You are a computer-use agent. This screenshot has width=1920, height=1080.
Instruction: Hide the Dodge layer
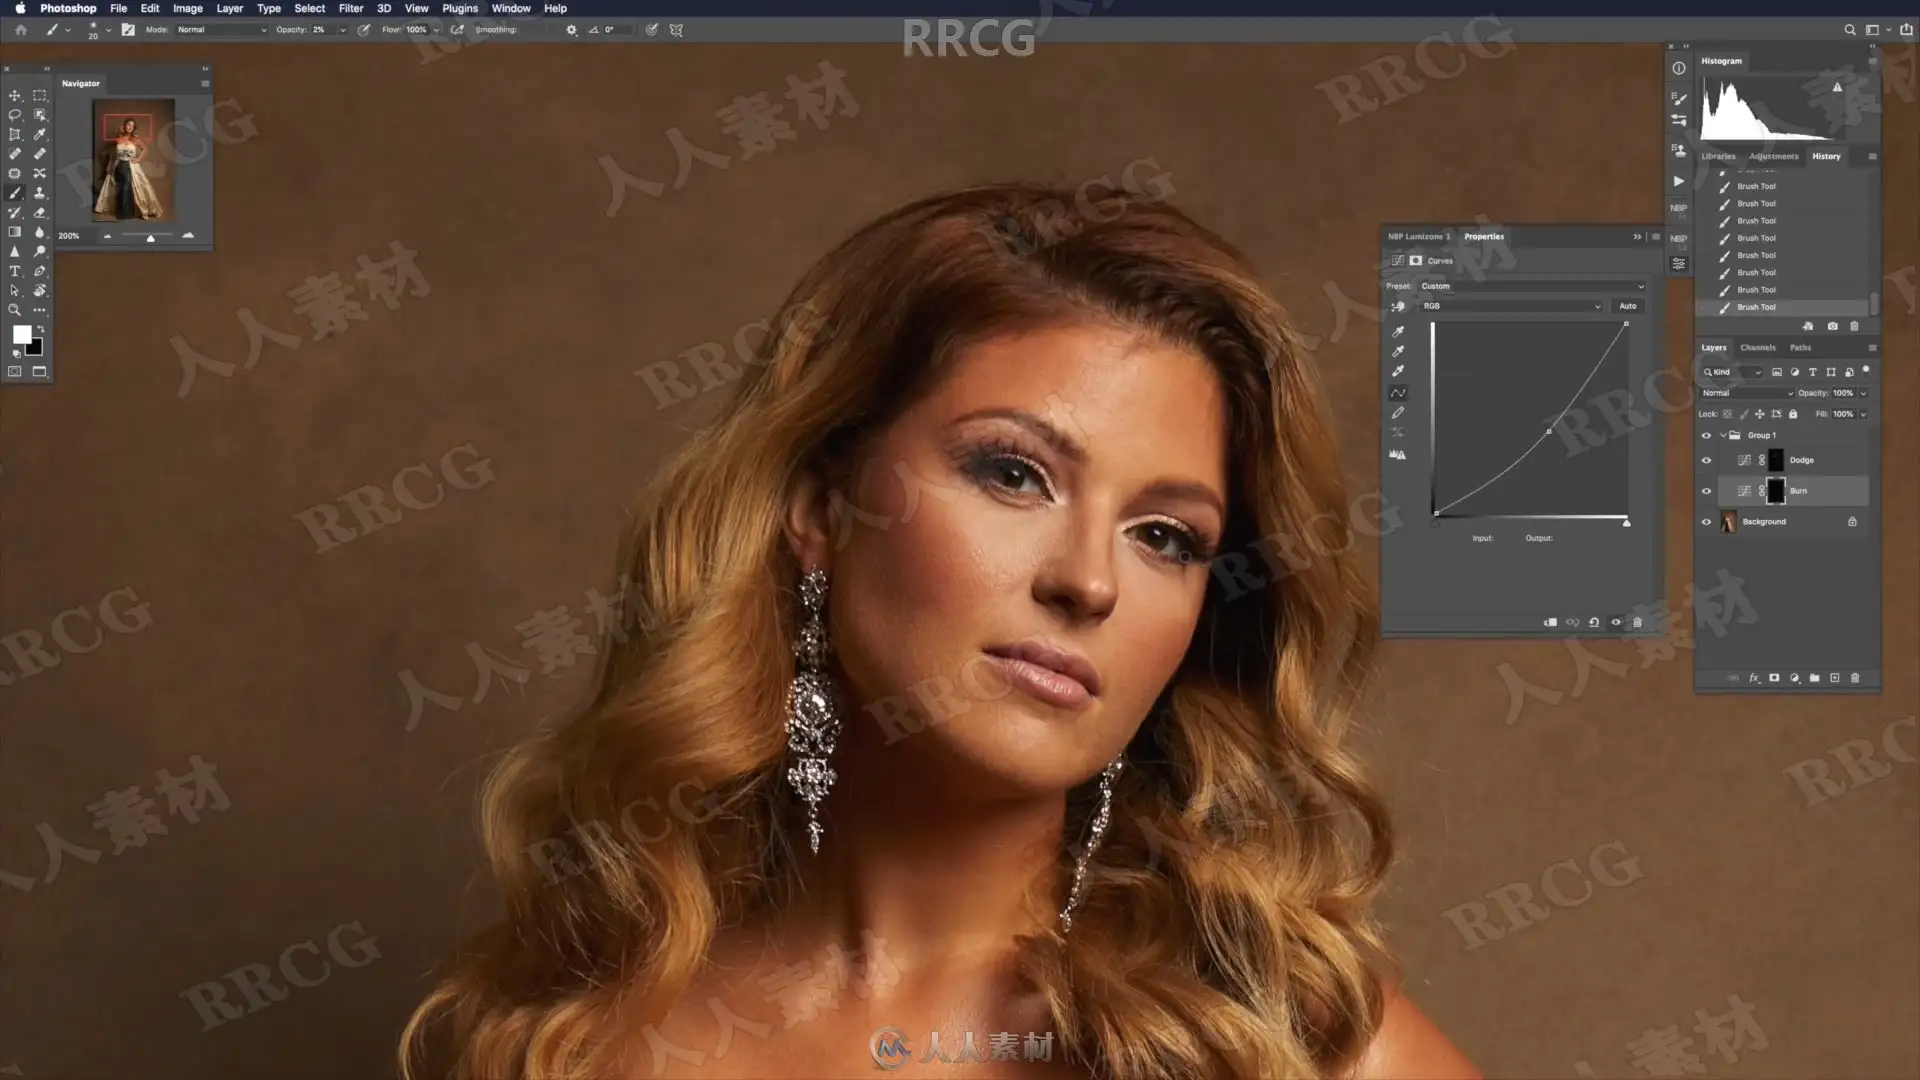click(x=1707, y=461)
